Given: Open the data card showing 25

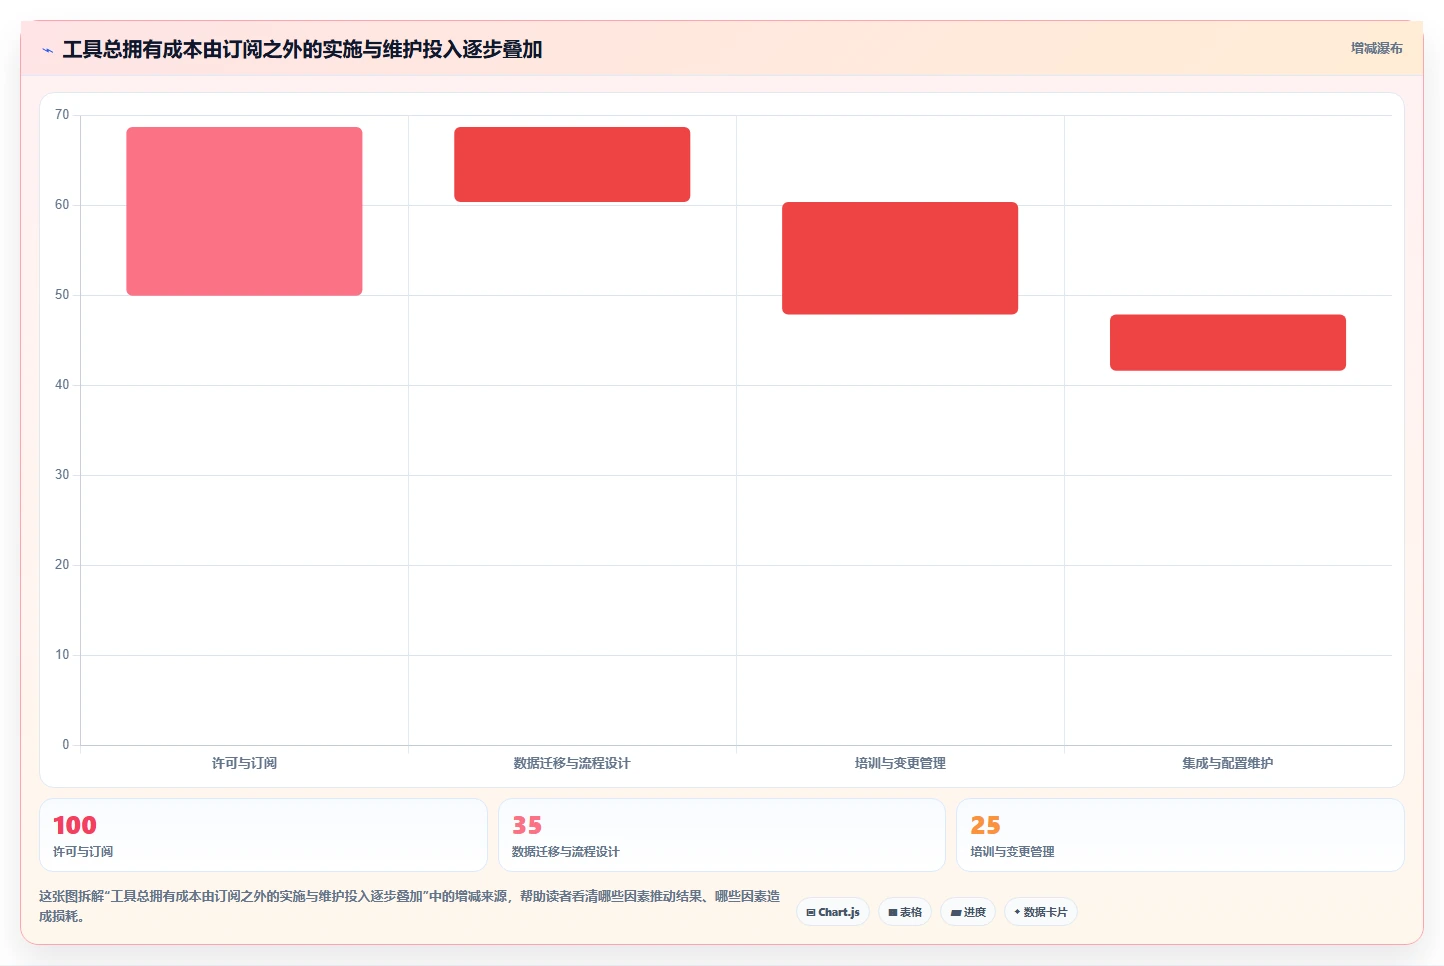Looking at the screenshot, I should pyautogui.click(x=1180, y=835).
